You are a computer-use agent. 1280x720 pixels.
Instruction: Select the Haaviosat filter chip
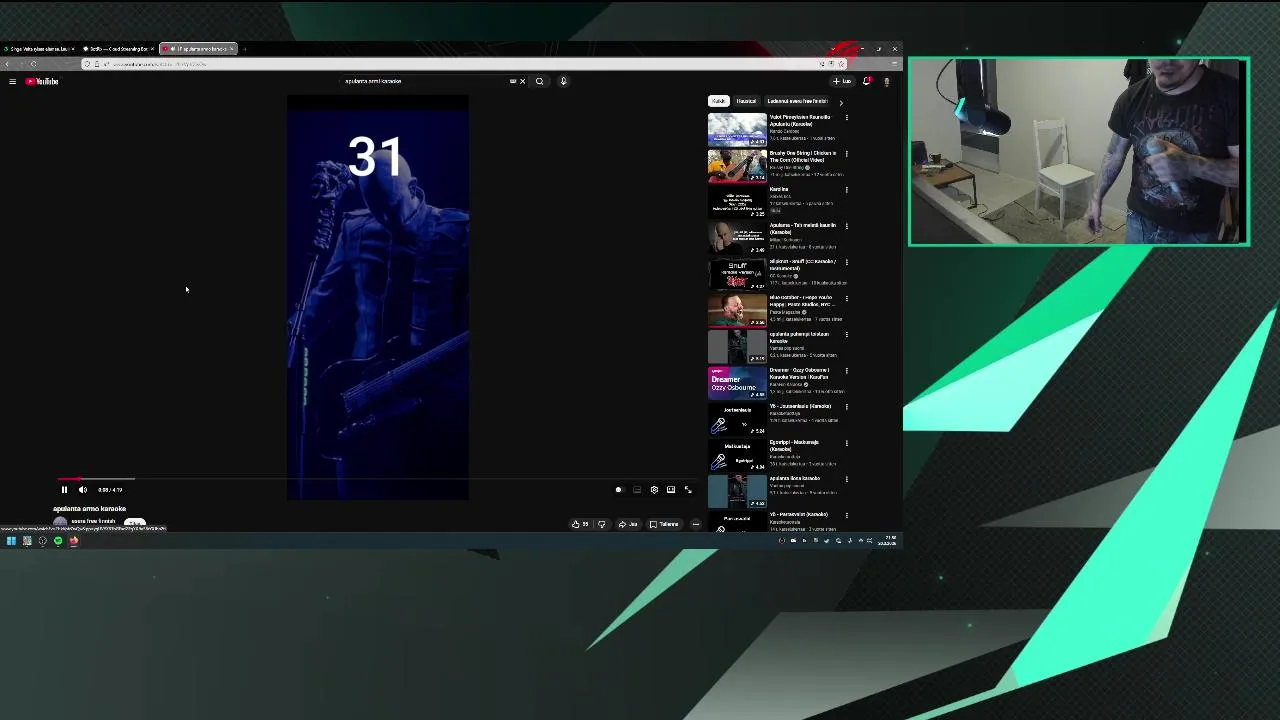tap(747, 101)
